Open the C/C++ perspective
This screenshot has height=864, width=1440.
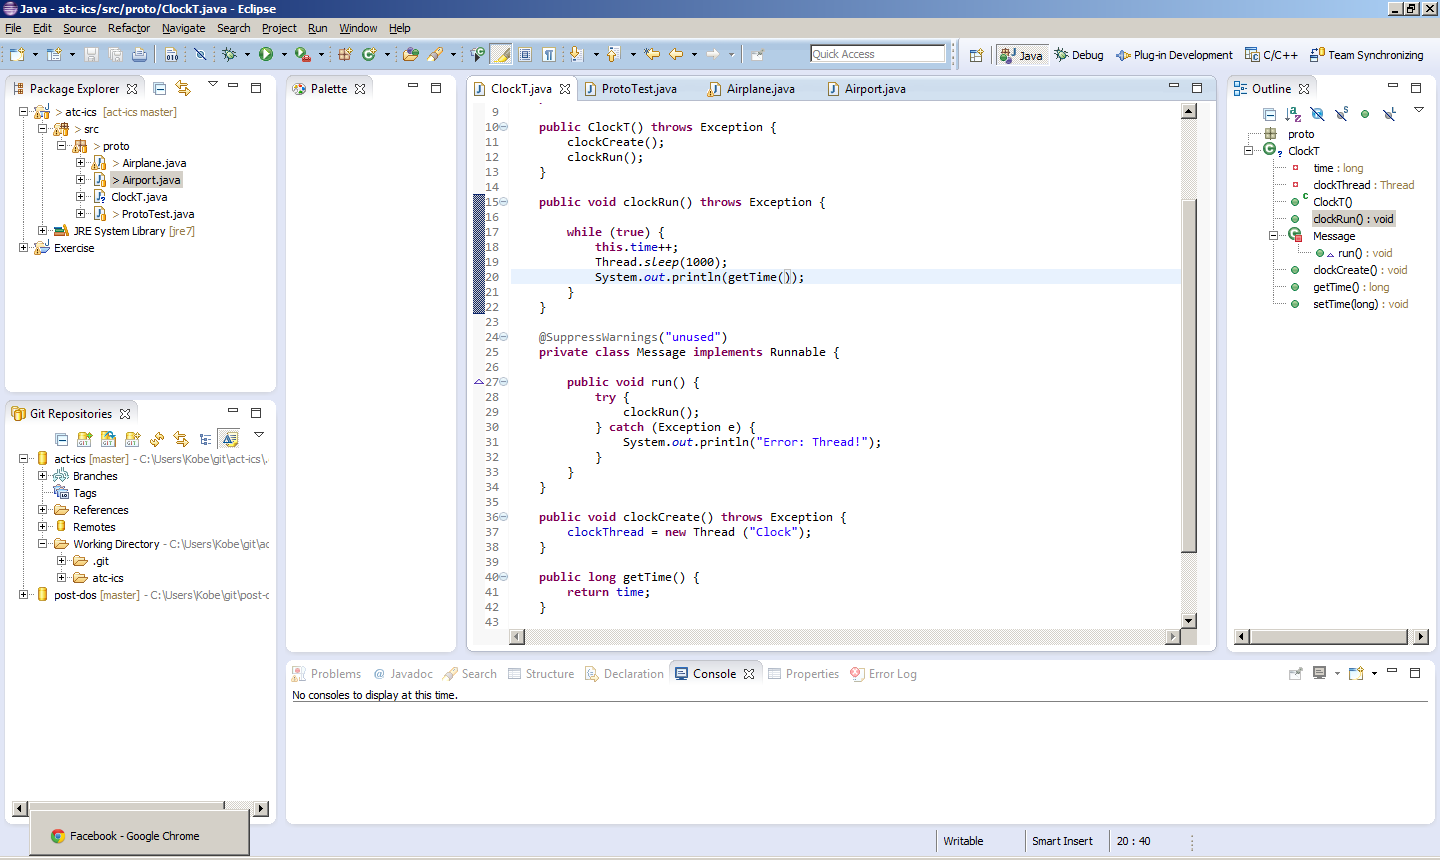(x=1271, y=55)
